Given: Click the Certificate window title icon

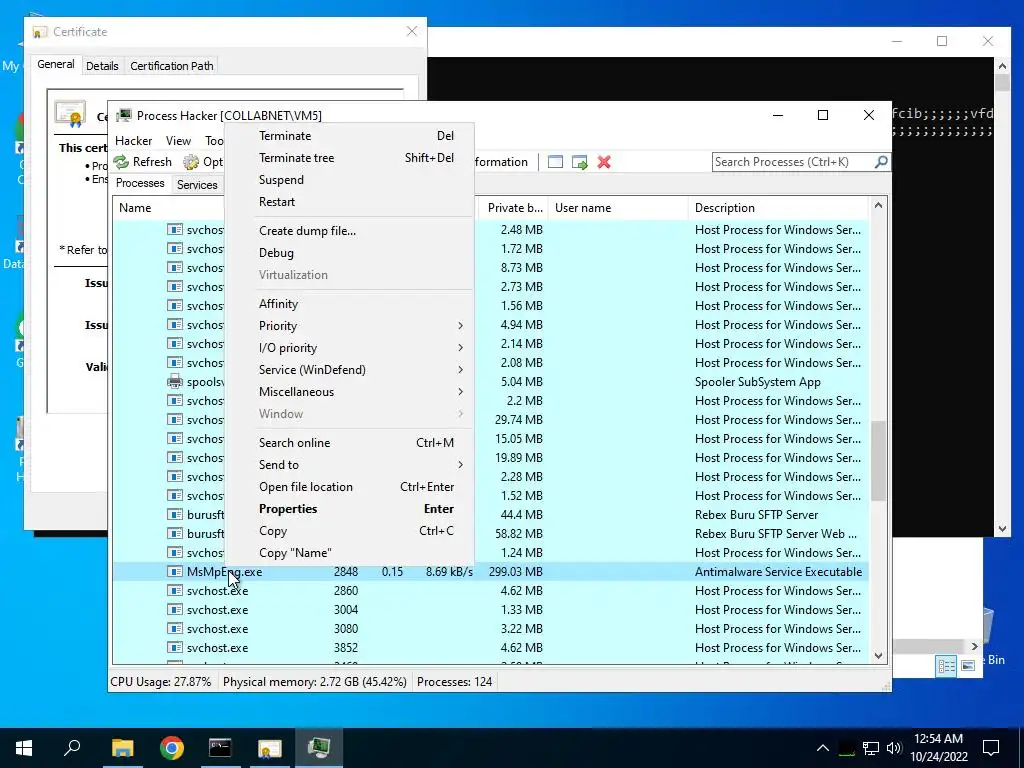Looking at the screenshot, I should click(x=40, y=31).
